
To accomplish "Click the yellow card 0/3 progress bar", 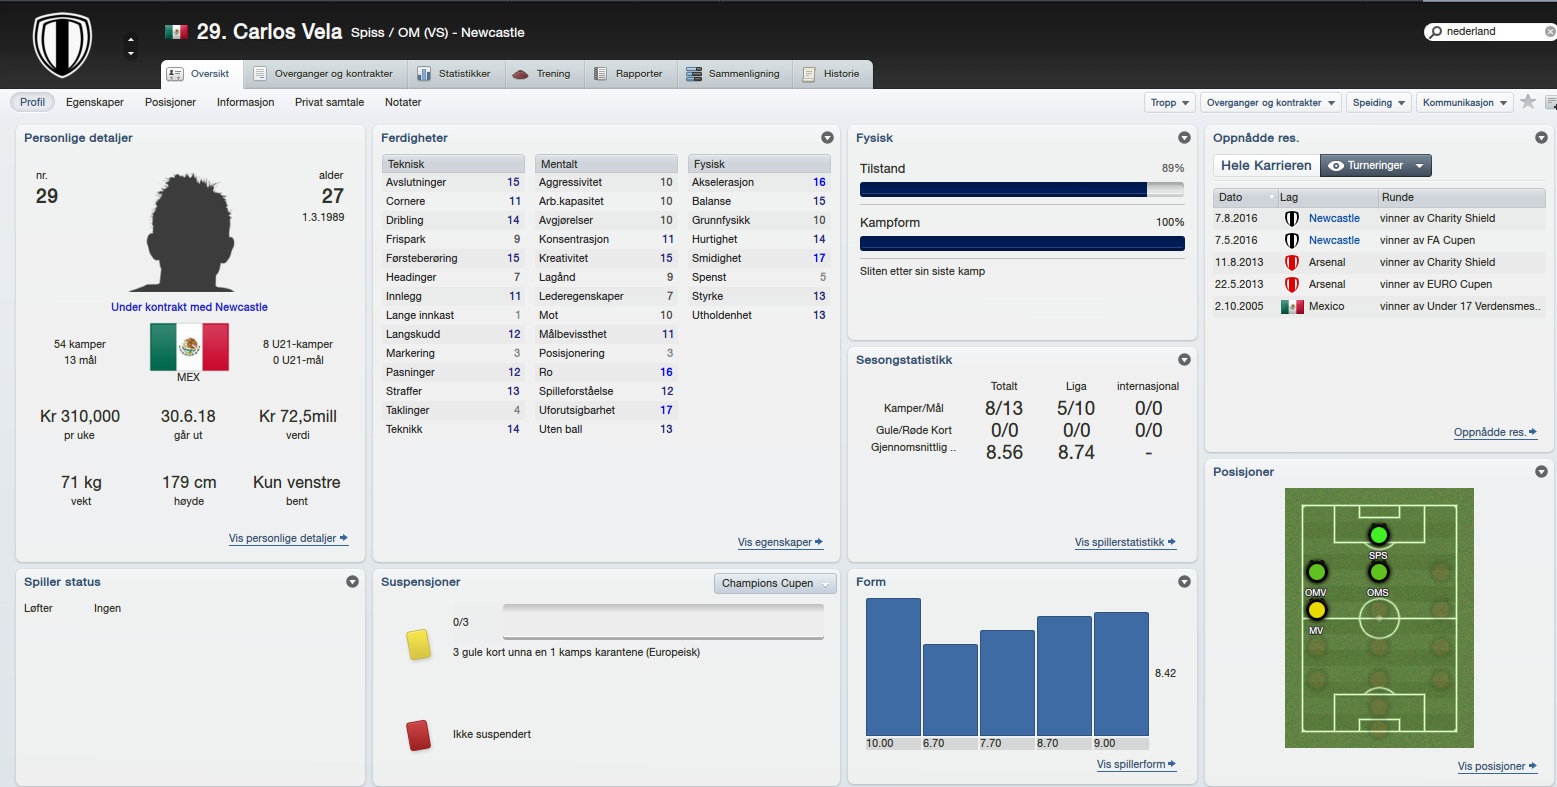I will pyautogui.click(x=663, y=621).
